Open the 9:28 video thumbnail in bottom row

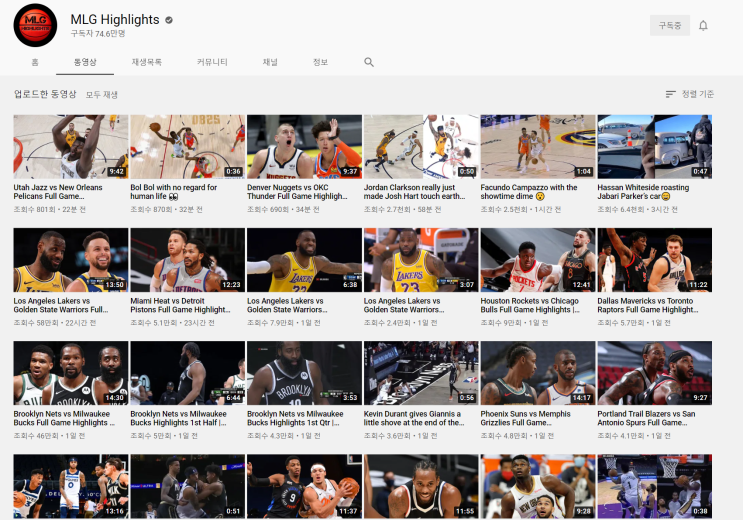click(538, 486)
